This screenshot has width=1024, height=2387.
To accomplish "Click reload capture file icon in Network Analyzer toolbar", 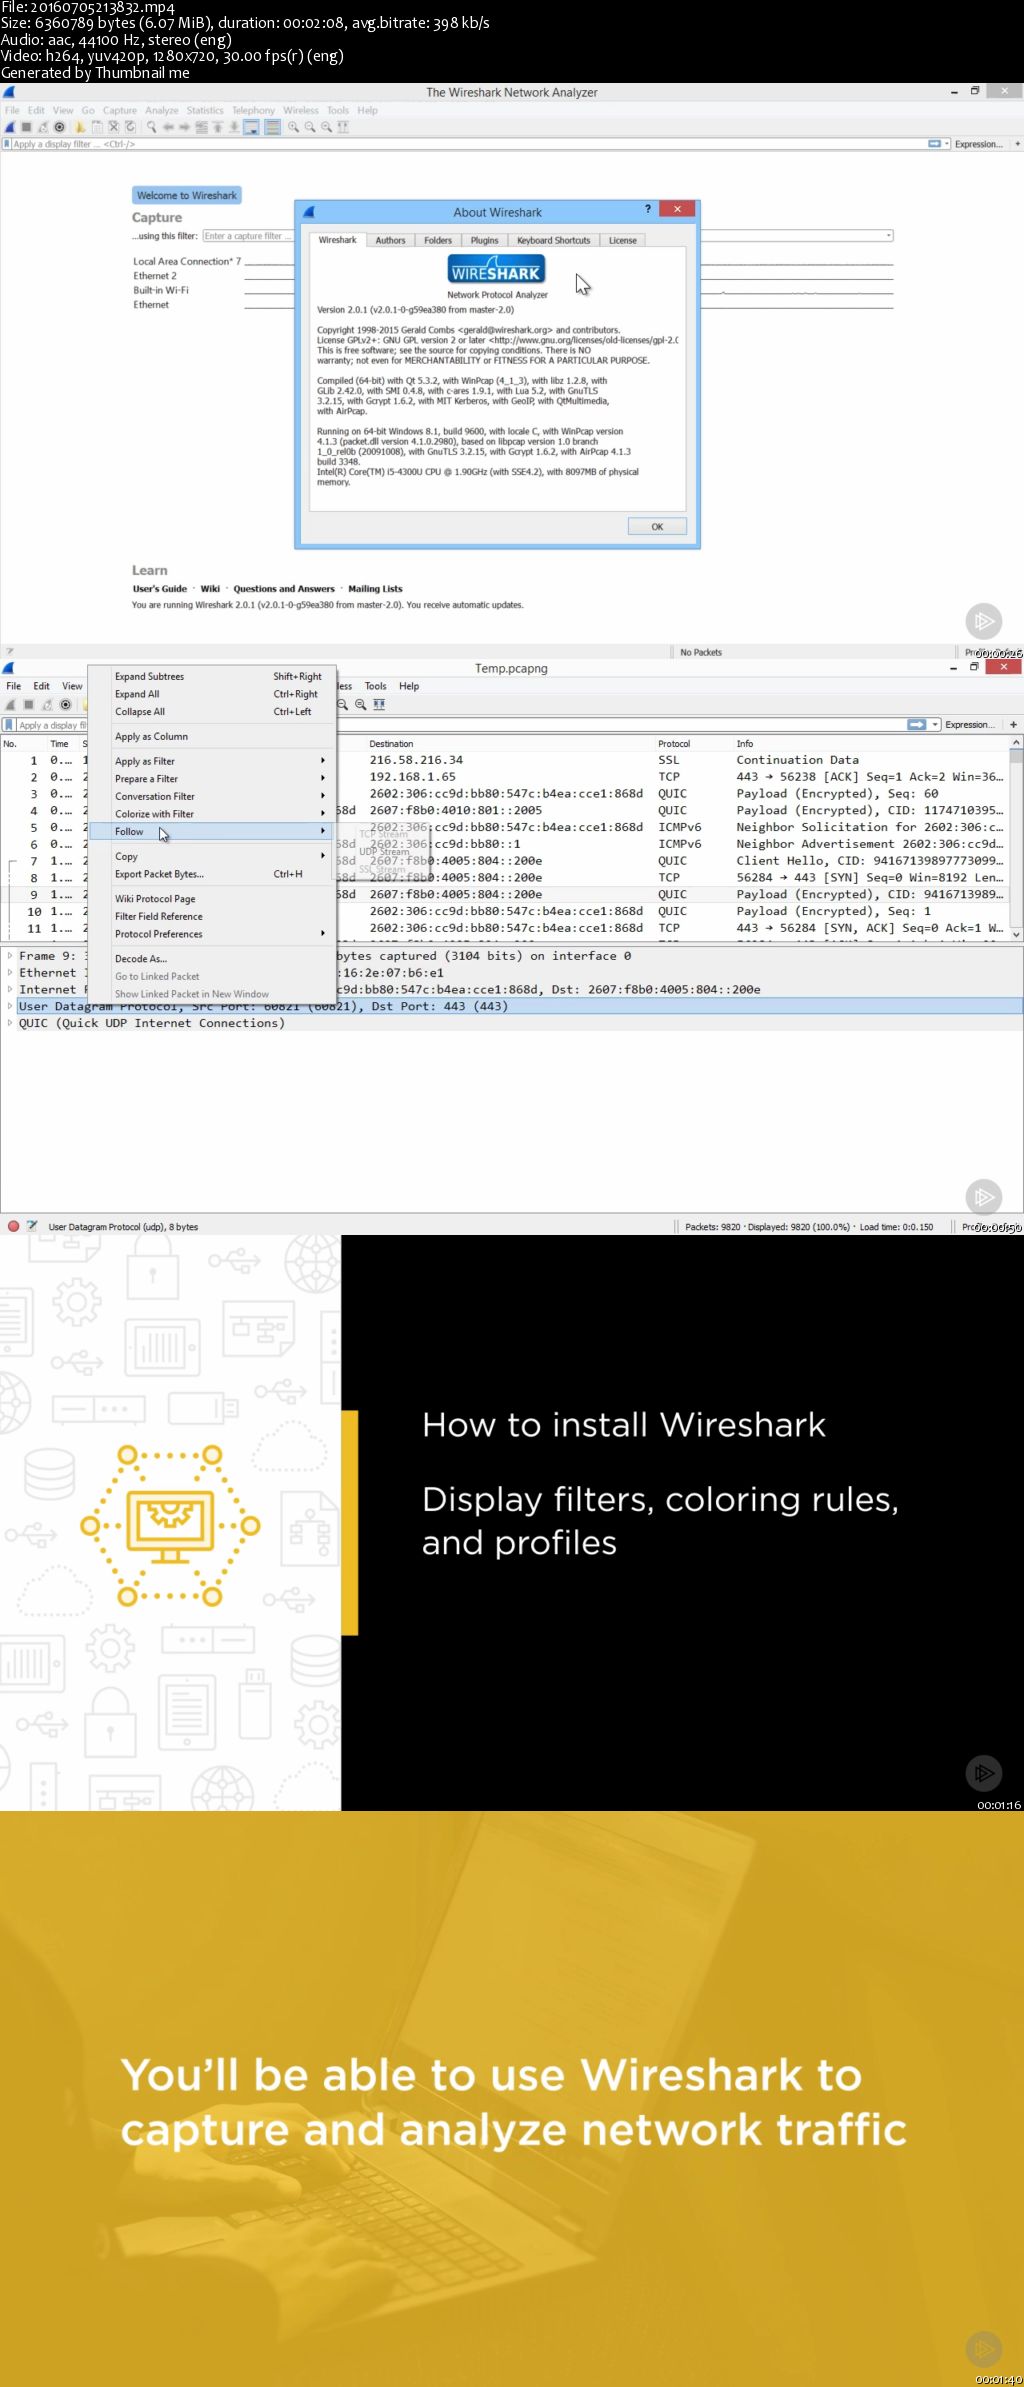I will [130, 127].
